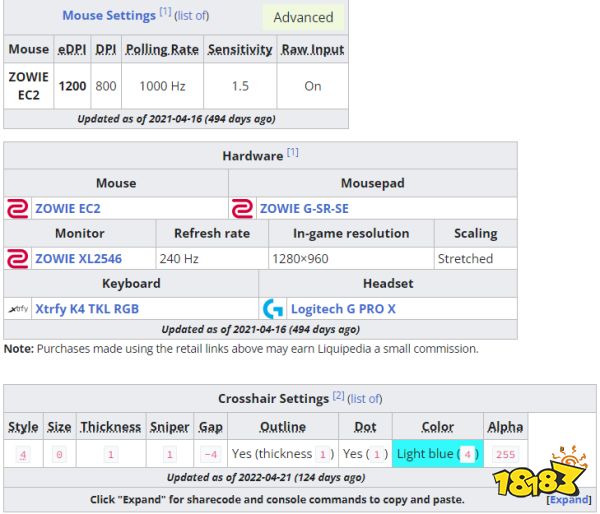Click the DPI column header
Screen dimensions: 600x514
tap(106, 49)
